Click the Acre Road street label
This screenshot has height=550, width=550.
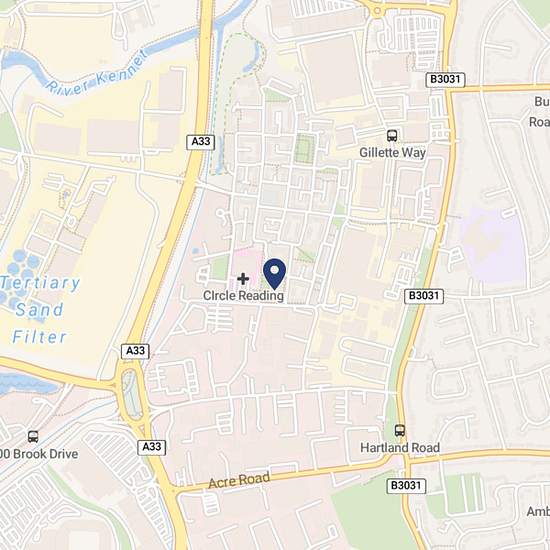click(x=239, y=480)
